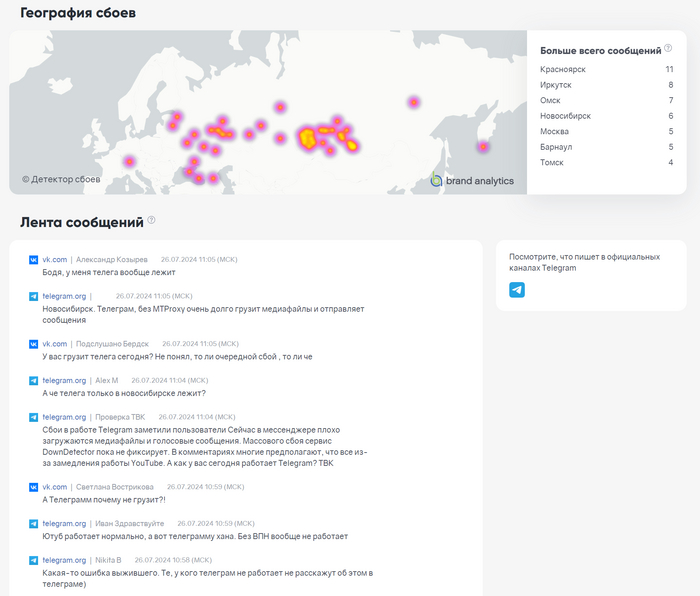The width and height of the screenshot is (700, 596).
Task: Click Telegram icon beside the Новосибирск MTProxy message
Action: [33, 296]
